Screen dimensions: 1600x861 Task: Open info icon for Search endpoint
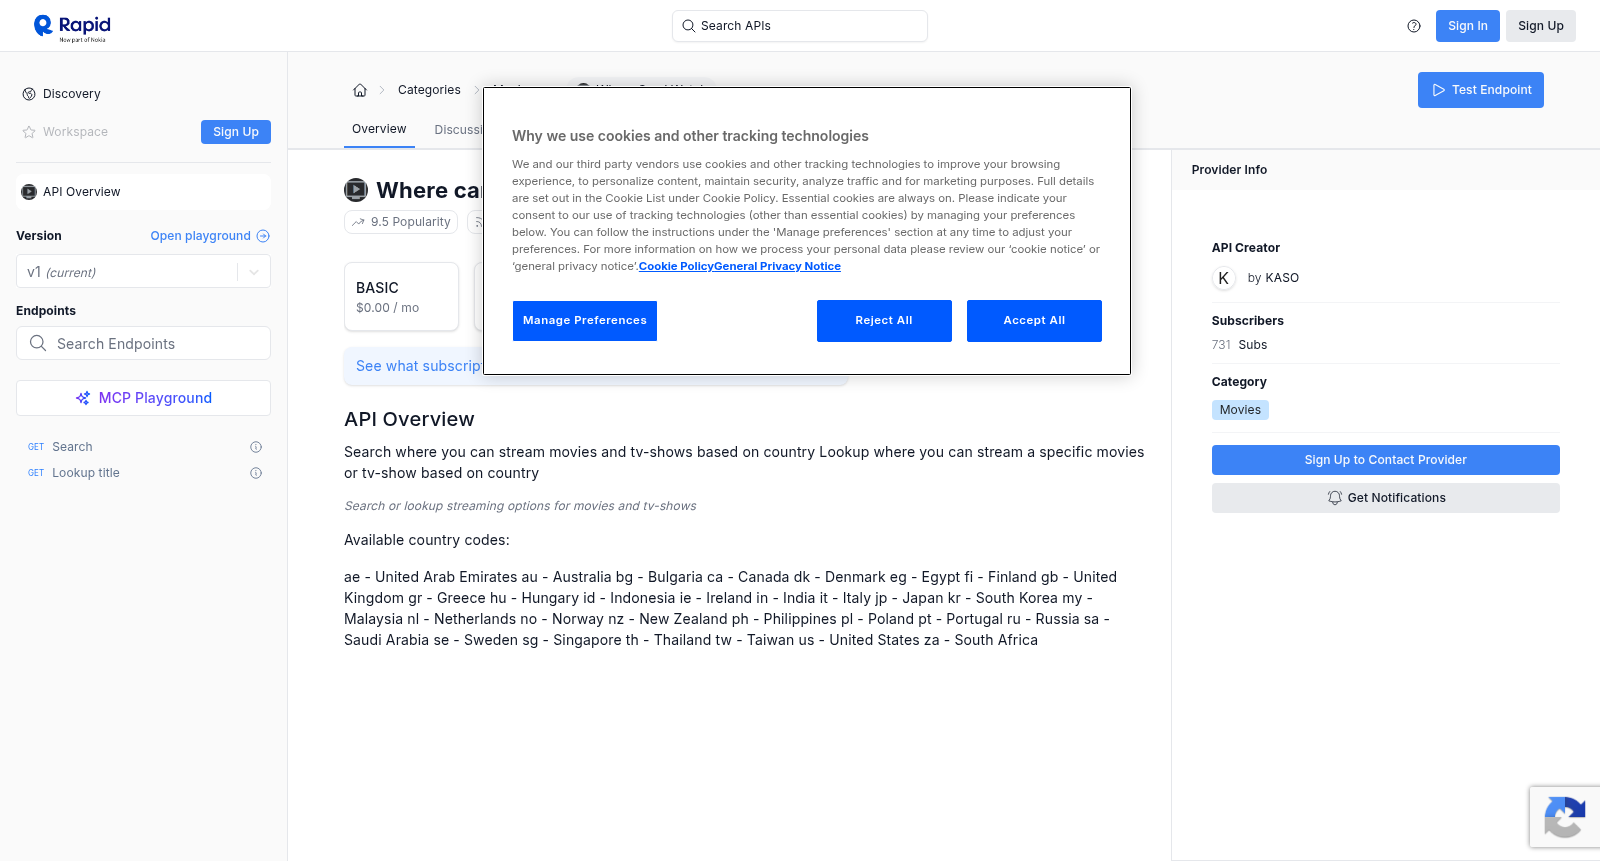point(256,447)
